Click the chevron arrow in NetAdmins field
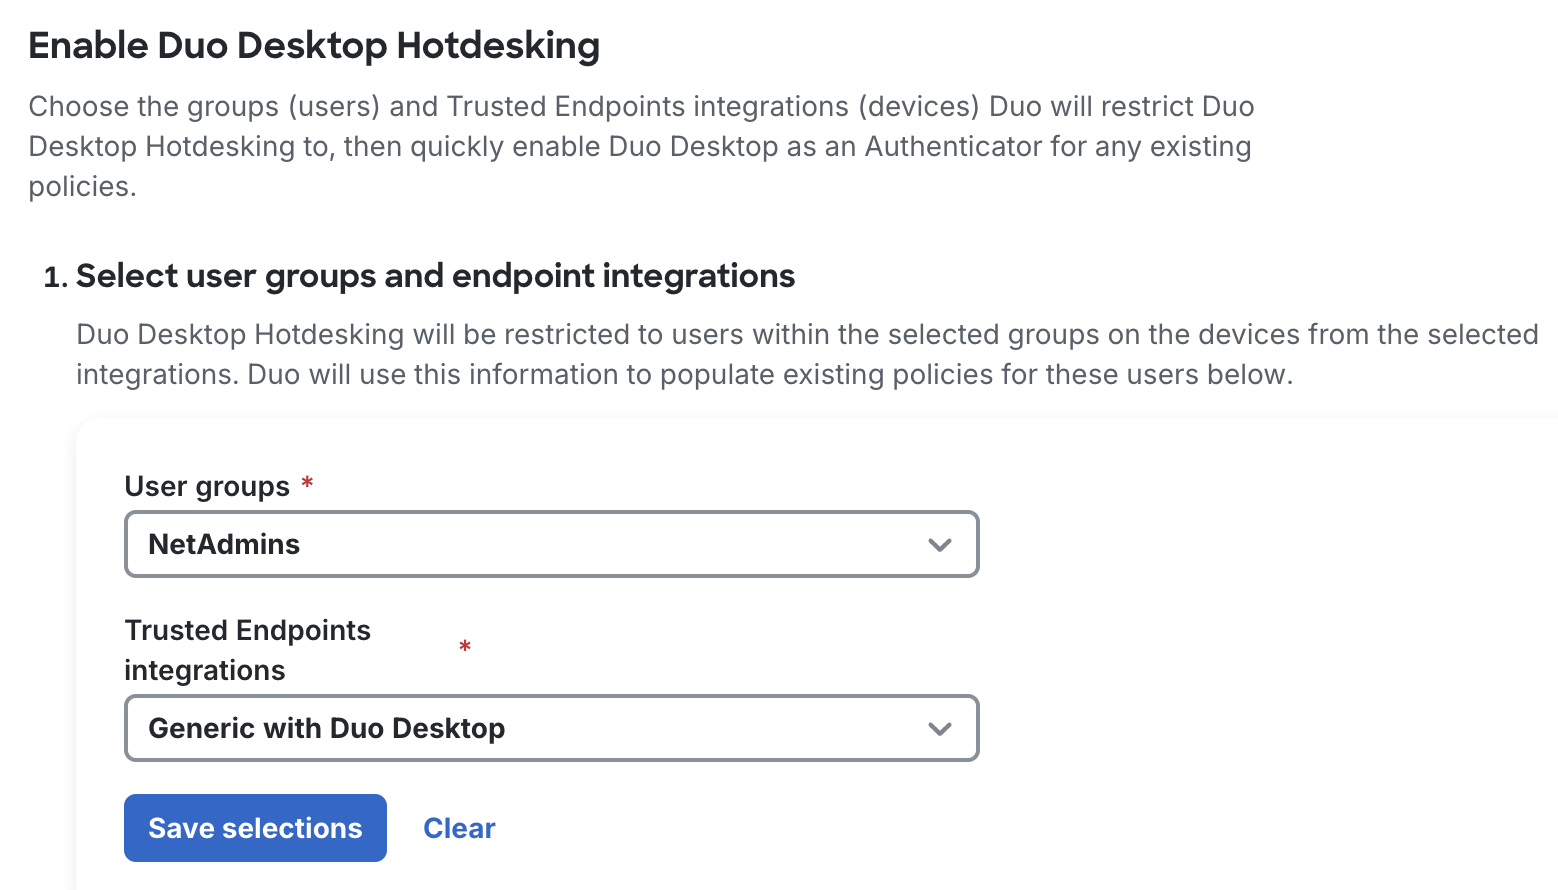1558x890 pixels. (x=939, y=545)
